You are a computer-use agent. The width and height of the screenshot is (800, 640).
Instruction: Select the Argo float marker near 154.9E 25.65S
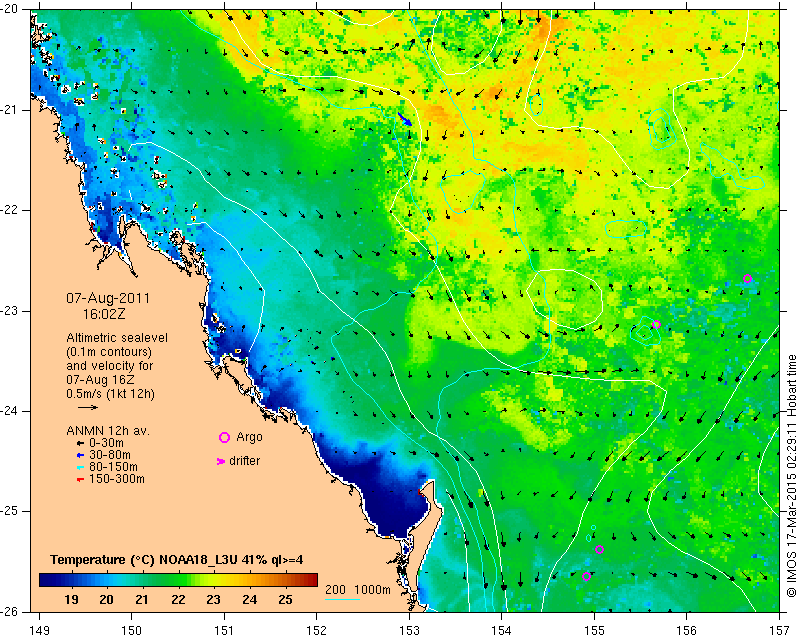click(x=586, y=577)
